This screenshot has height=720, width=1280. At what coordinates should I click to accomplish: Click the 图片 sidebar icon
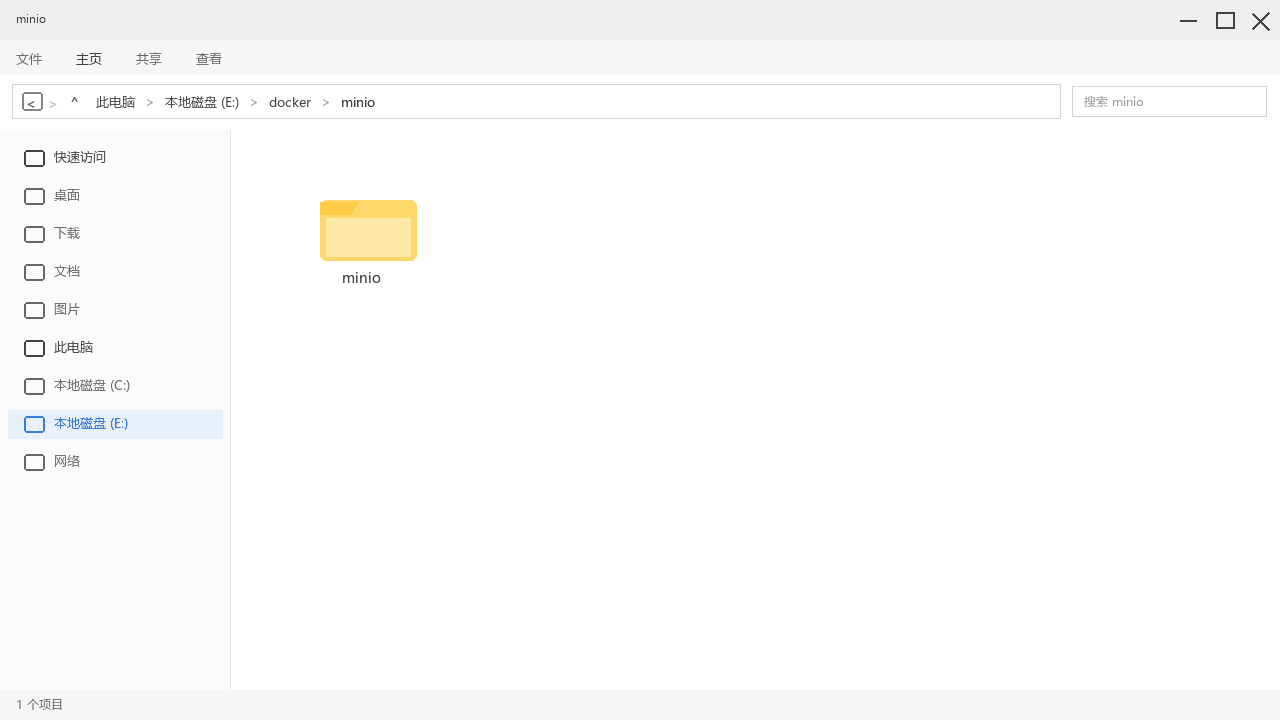[34, 310]
